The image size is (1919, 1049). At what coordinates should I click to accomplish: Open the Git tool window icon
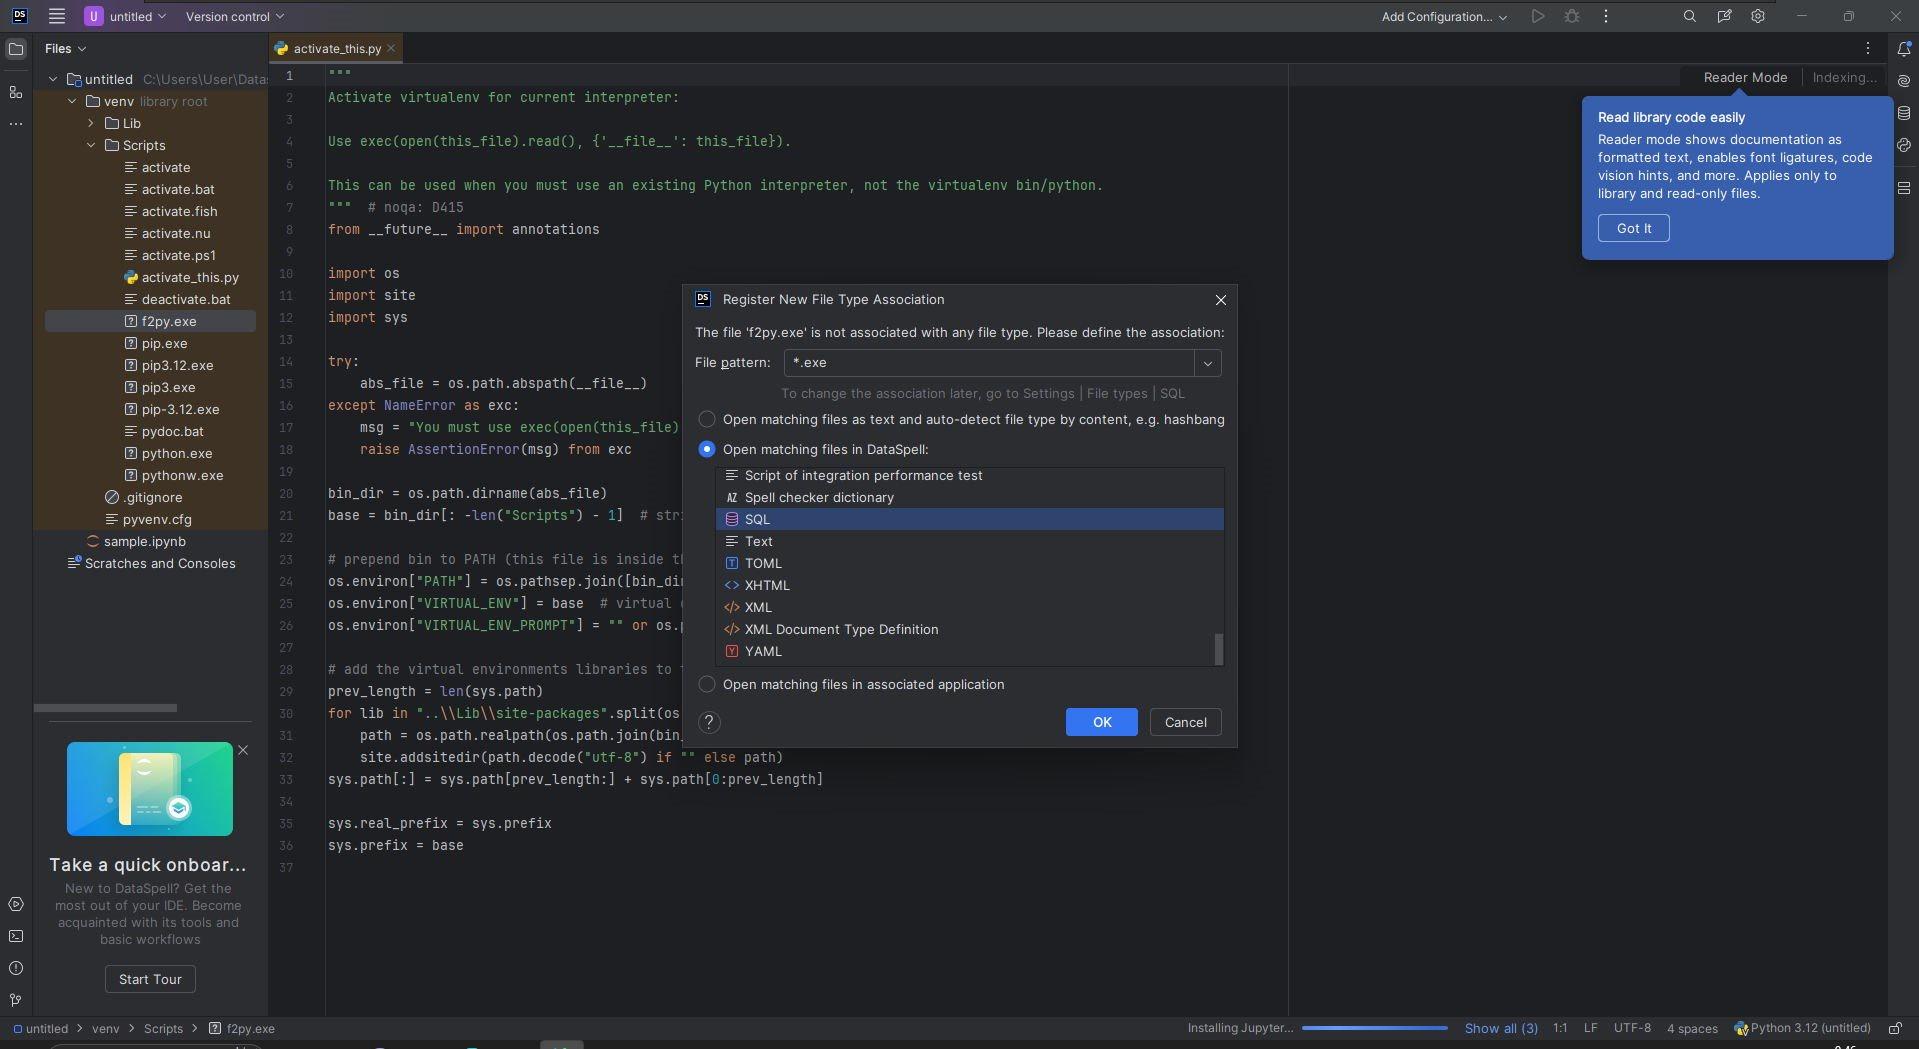click(16, 1000)
